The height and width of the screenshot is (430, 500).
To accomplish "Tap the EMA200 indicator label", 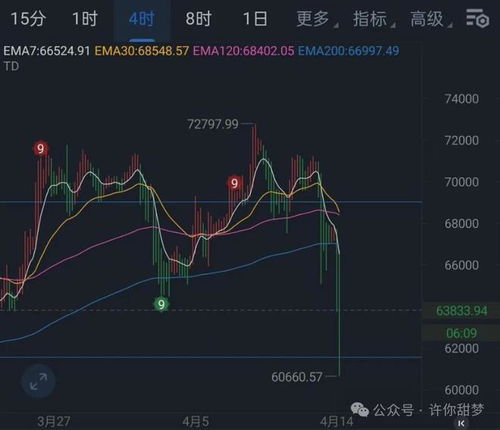I will coord(348,51).
